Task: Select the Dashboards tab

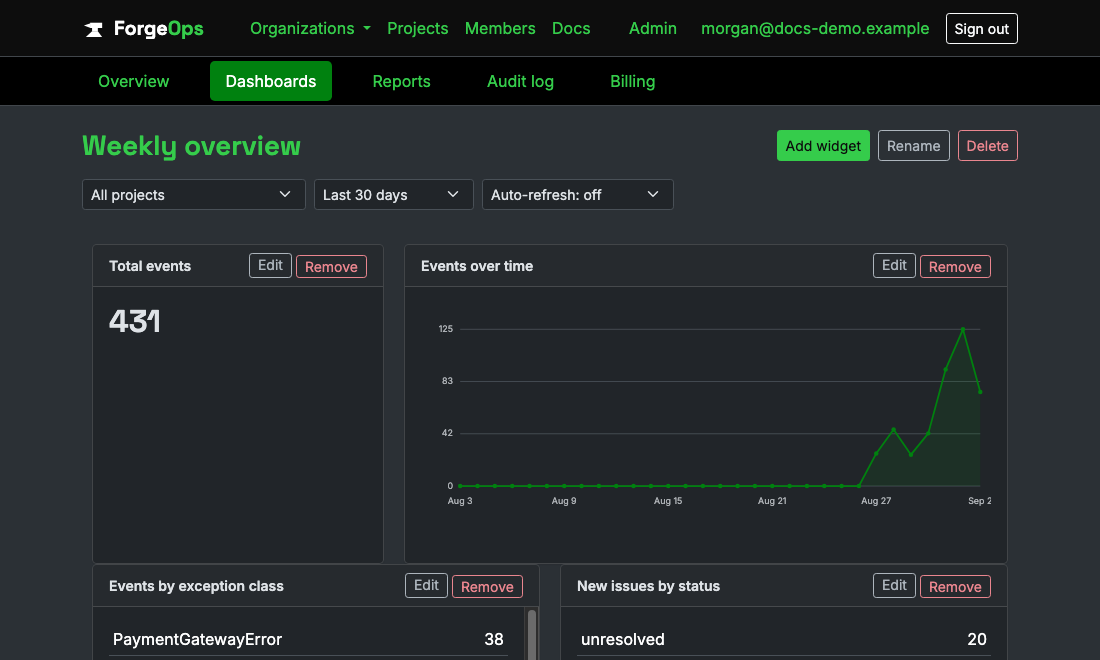Action: point(271,81)
